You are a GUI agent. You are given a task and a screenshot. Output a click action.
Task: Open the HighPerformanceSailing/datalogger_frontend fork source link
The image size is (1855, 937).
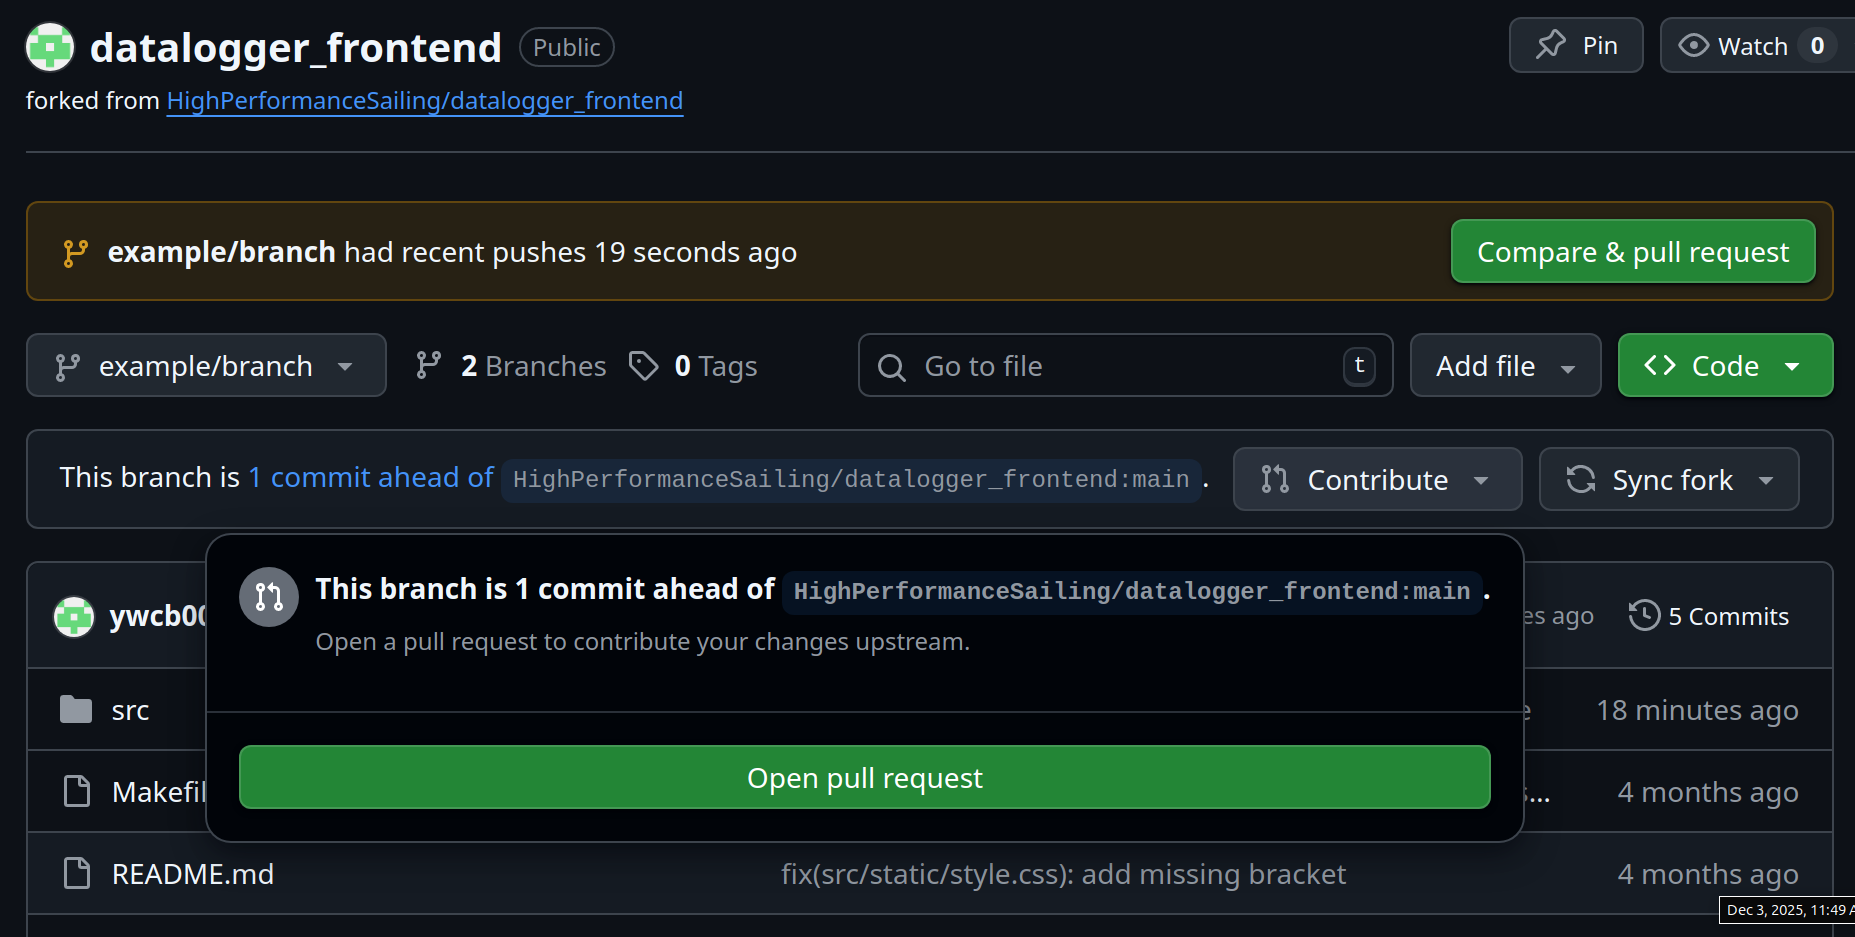[x=424, y=101]
